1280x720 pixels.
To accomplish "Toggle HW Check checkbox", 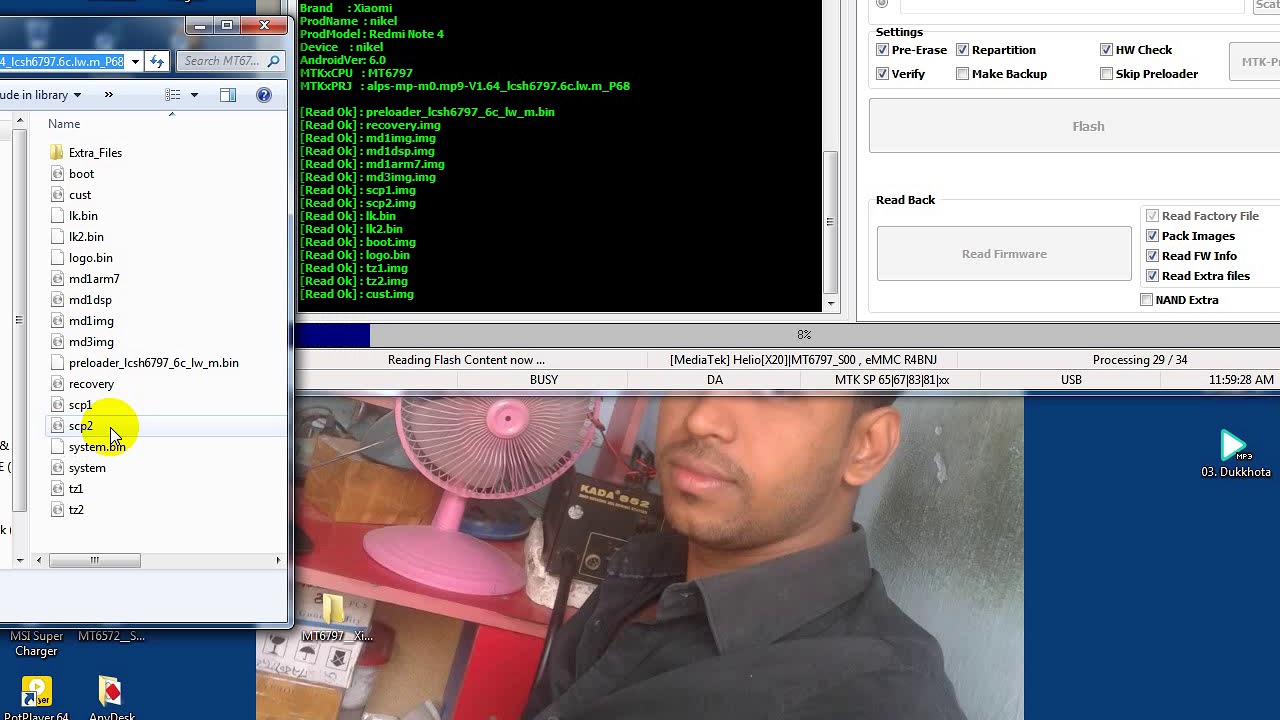I will coord(1106,50).
